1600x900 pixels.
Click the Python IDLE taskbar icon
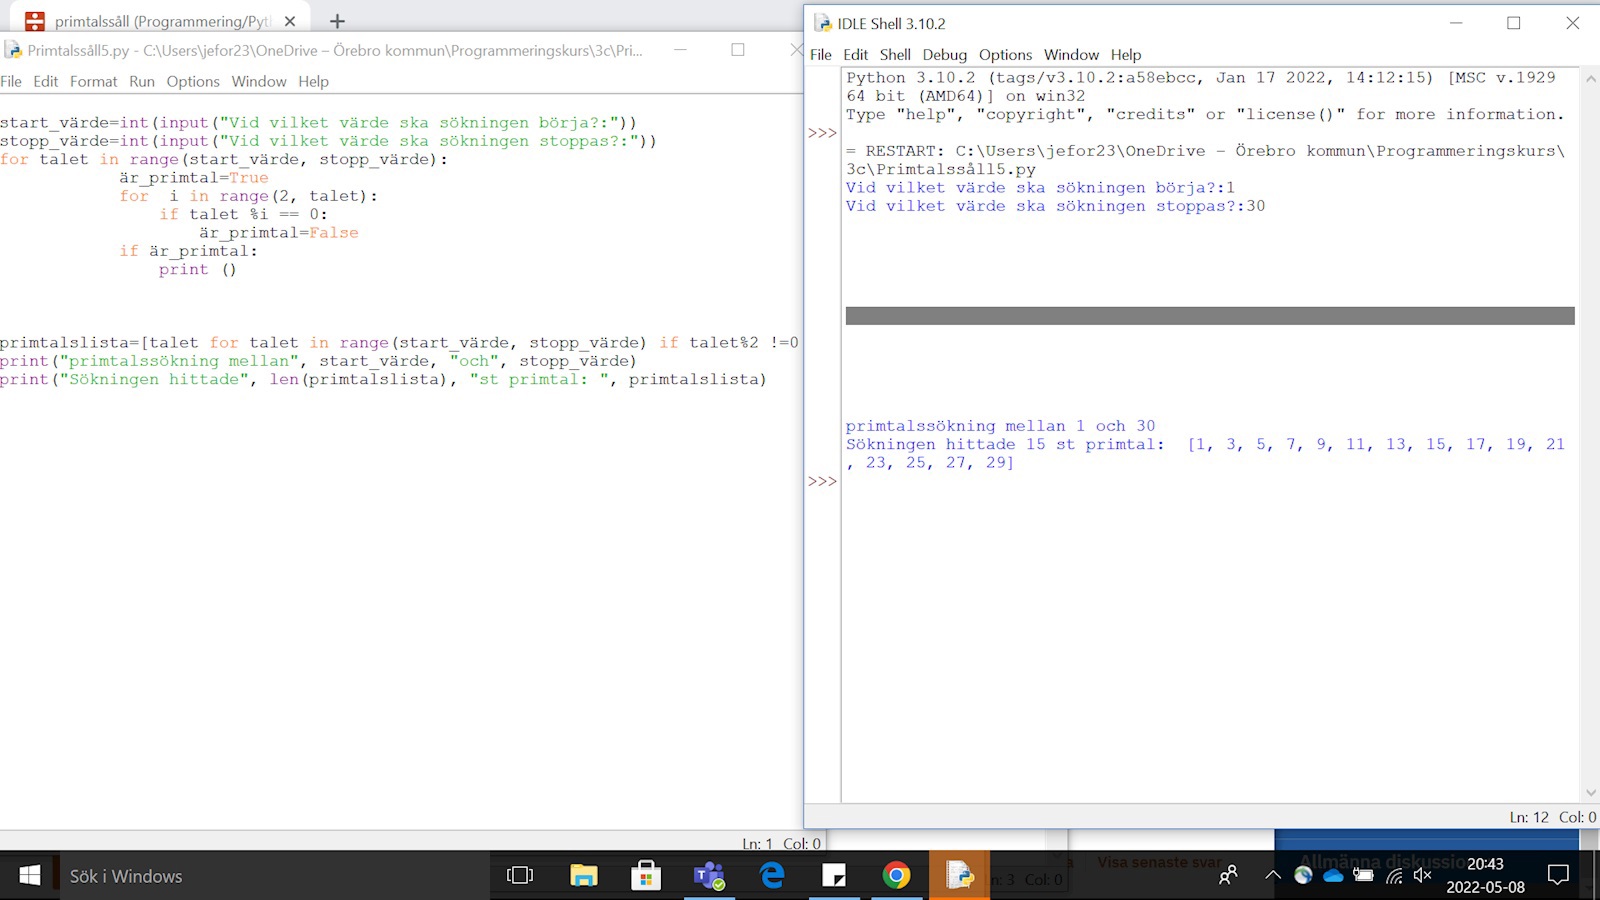click(959, 876)
